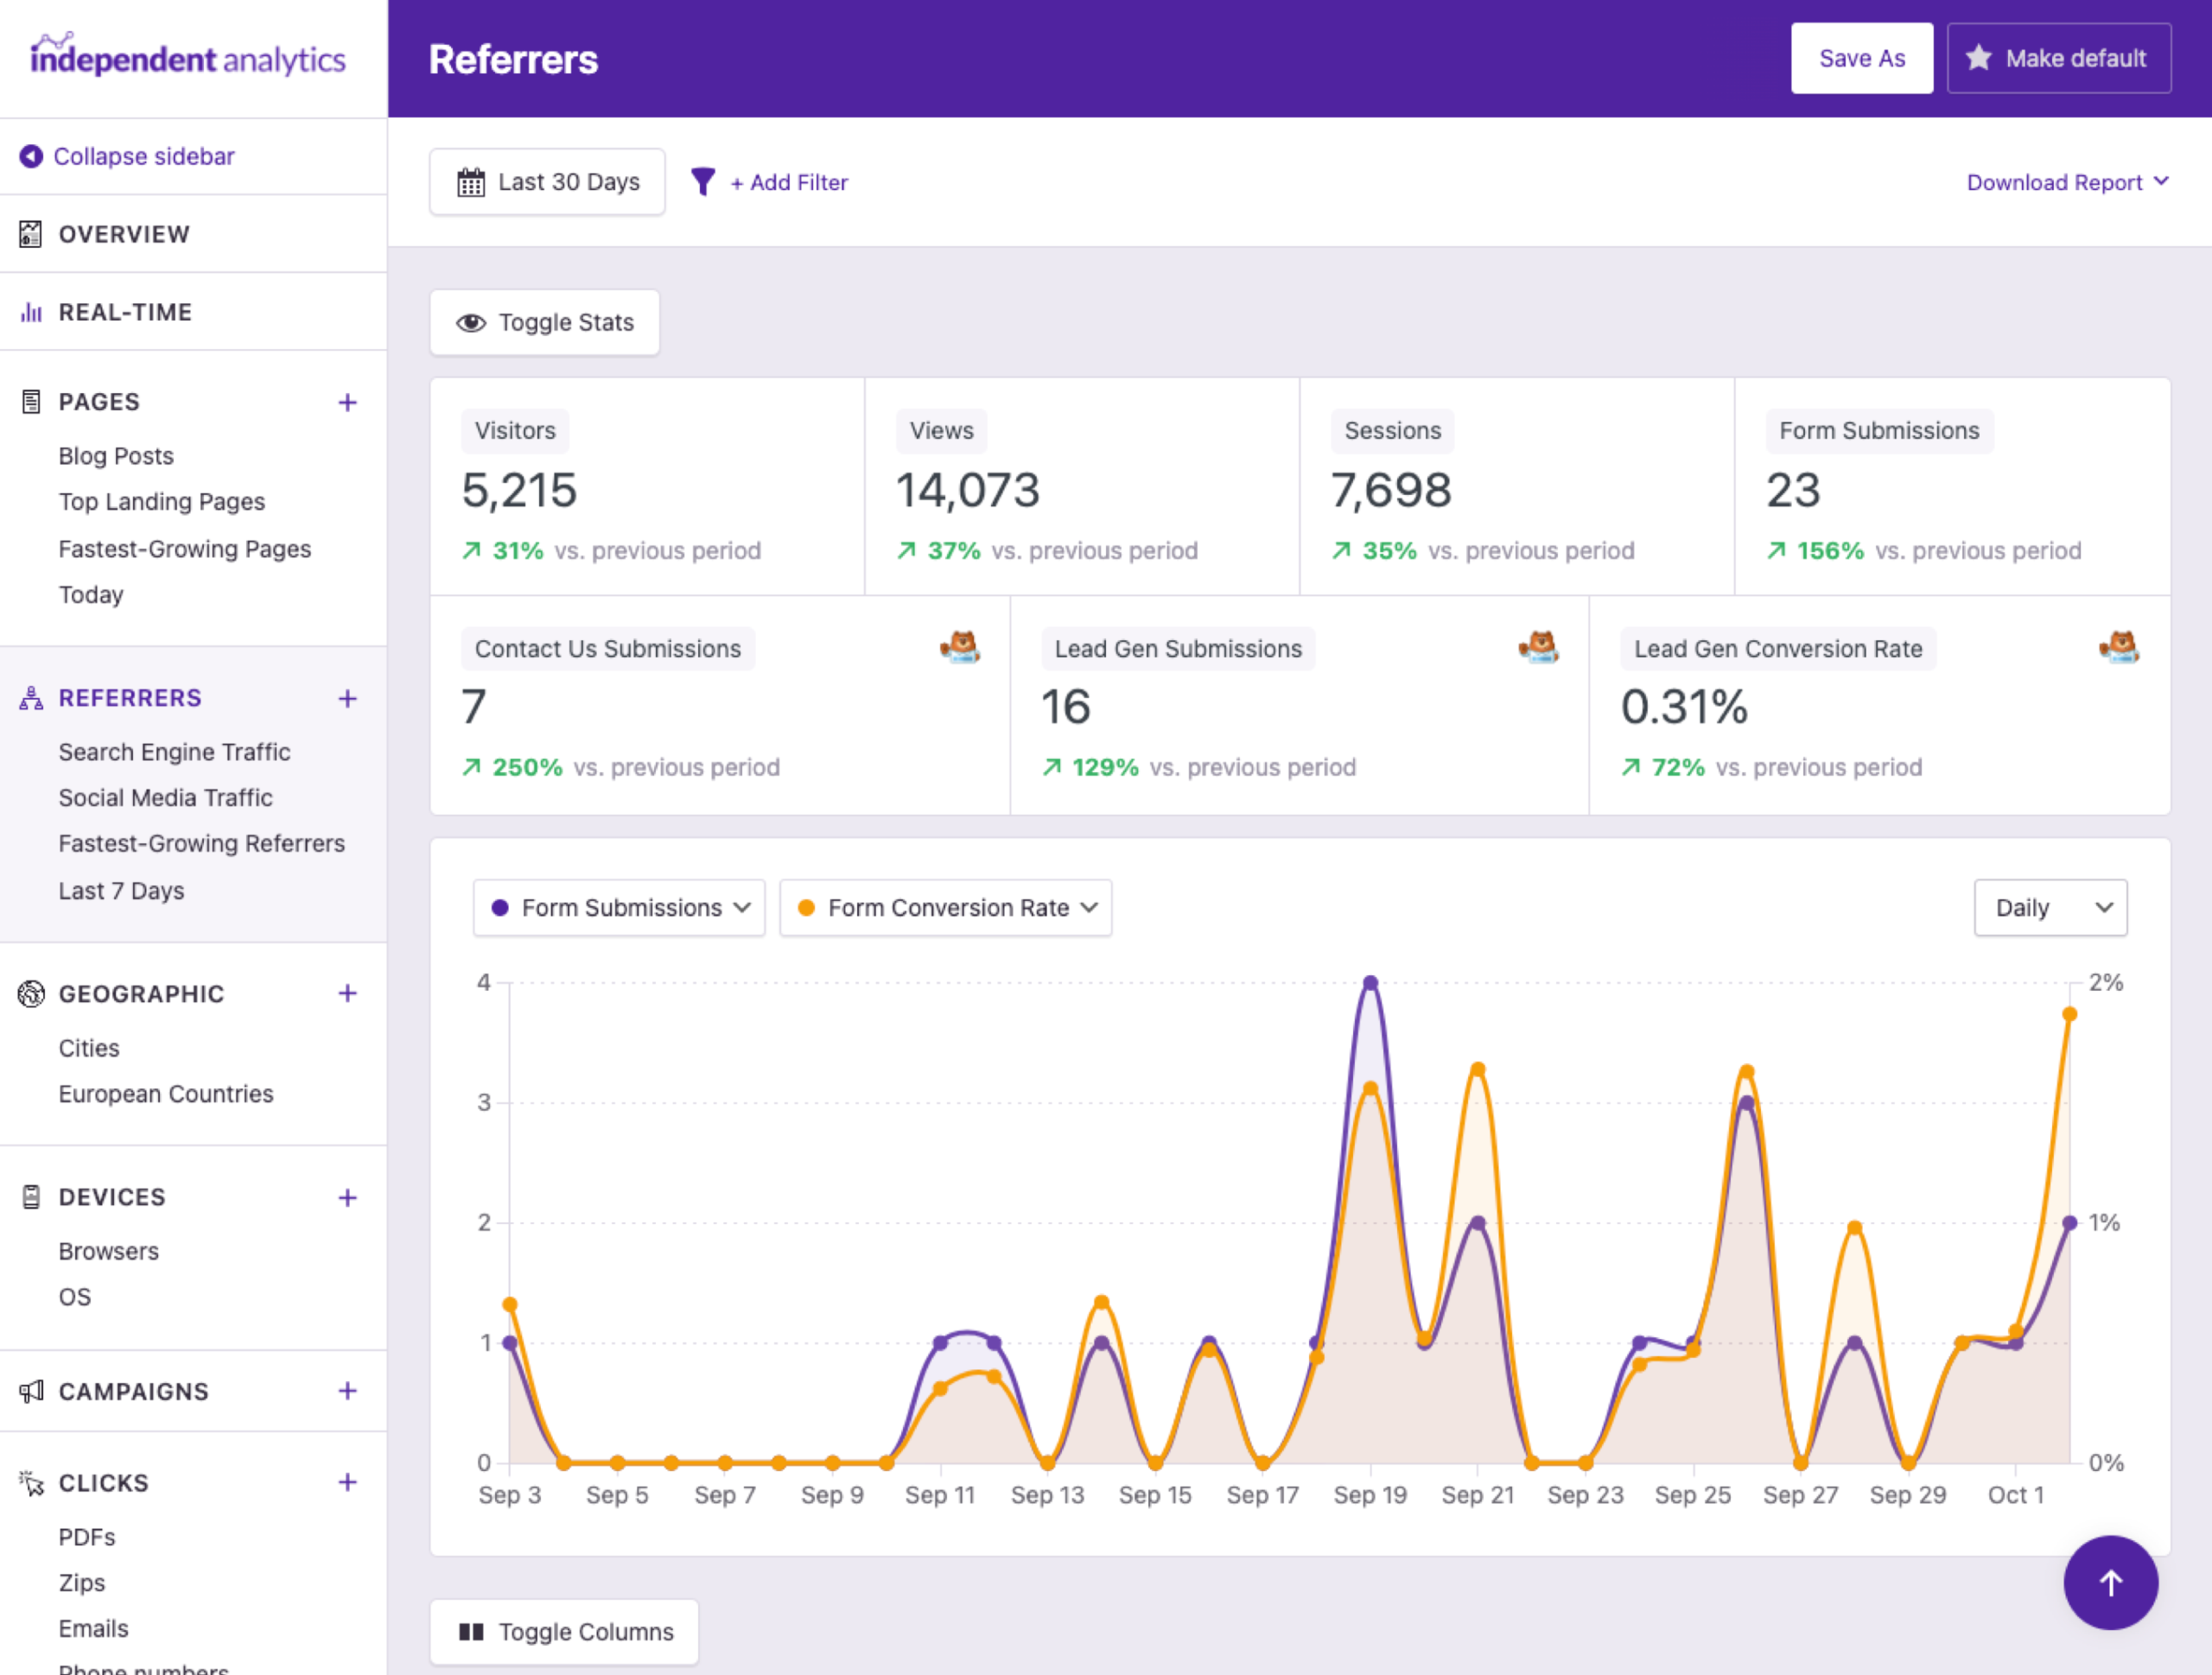The image size is (2212, 1675).
Task: Open the calendar icon for date range
Action: point(471,181)
